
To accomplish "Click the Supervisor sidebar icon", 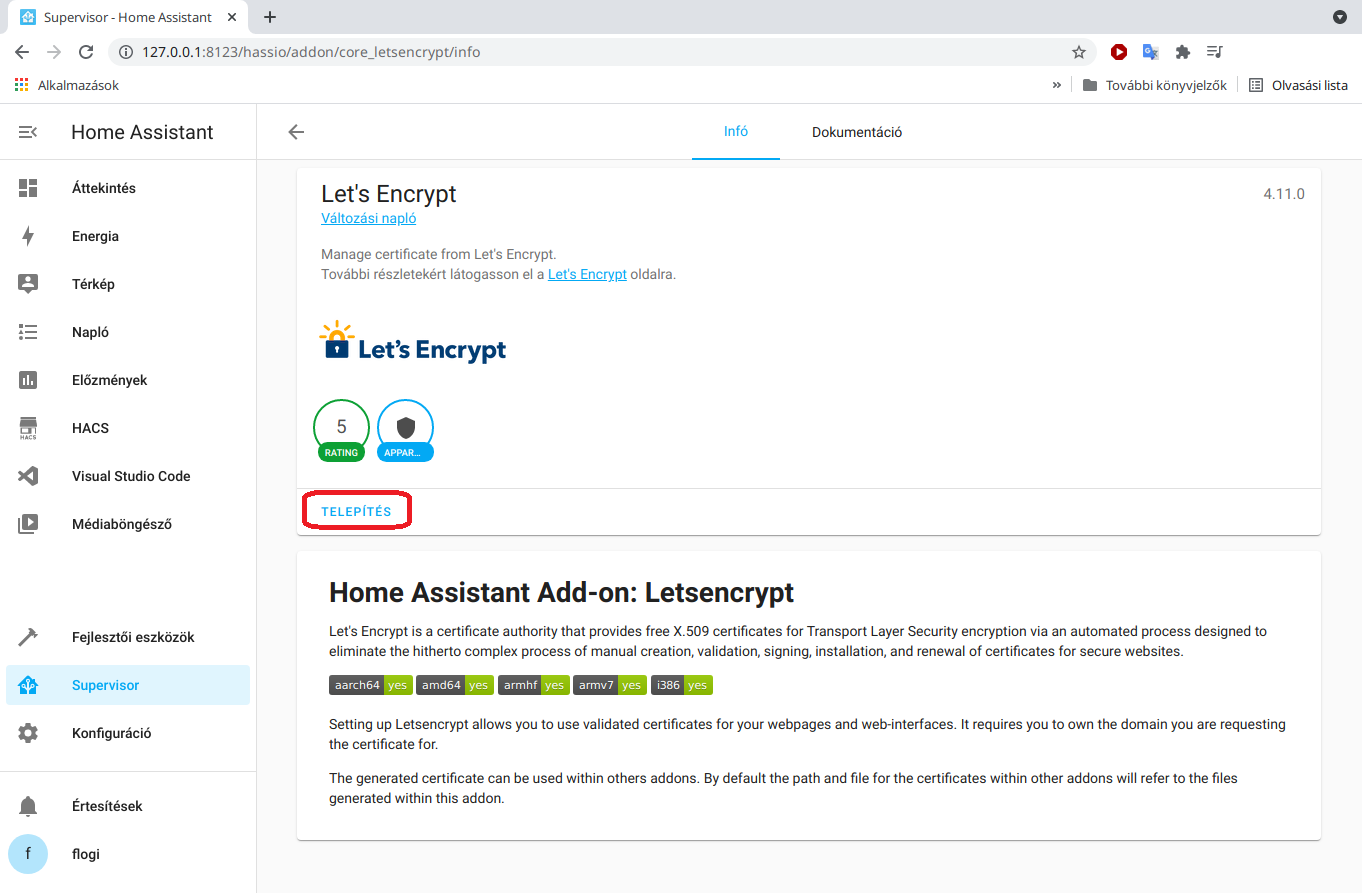I will [28, 685].
